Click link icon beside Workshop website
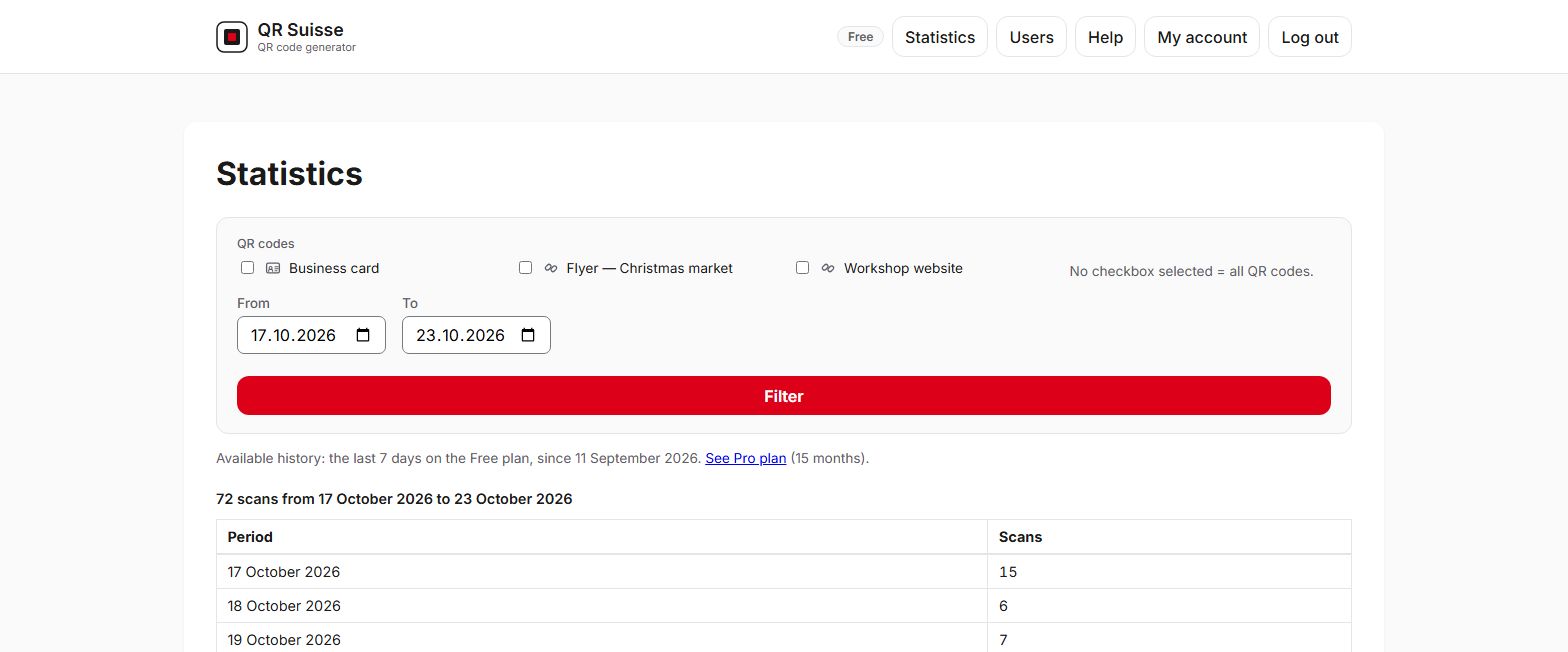Viewport: 1568px width, 652px height. pyautogui.click(x=828, y=268)
